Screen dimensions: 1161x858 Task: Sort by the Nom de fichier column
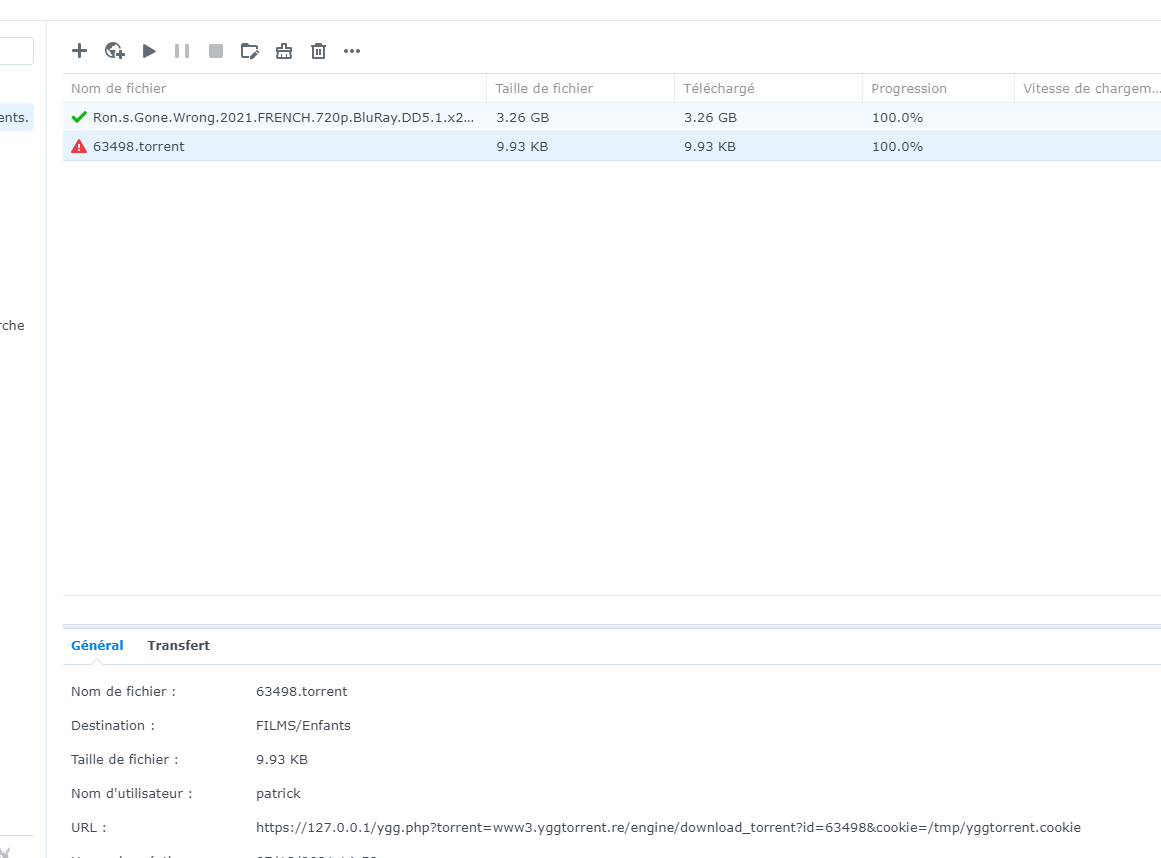coord(118,88)
